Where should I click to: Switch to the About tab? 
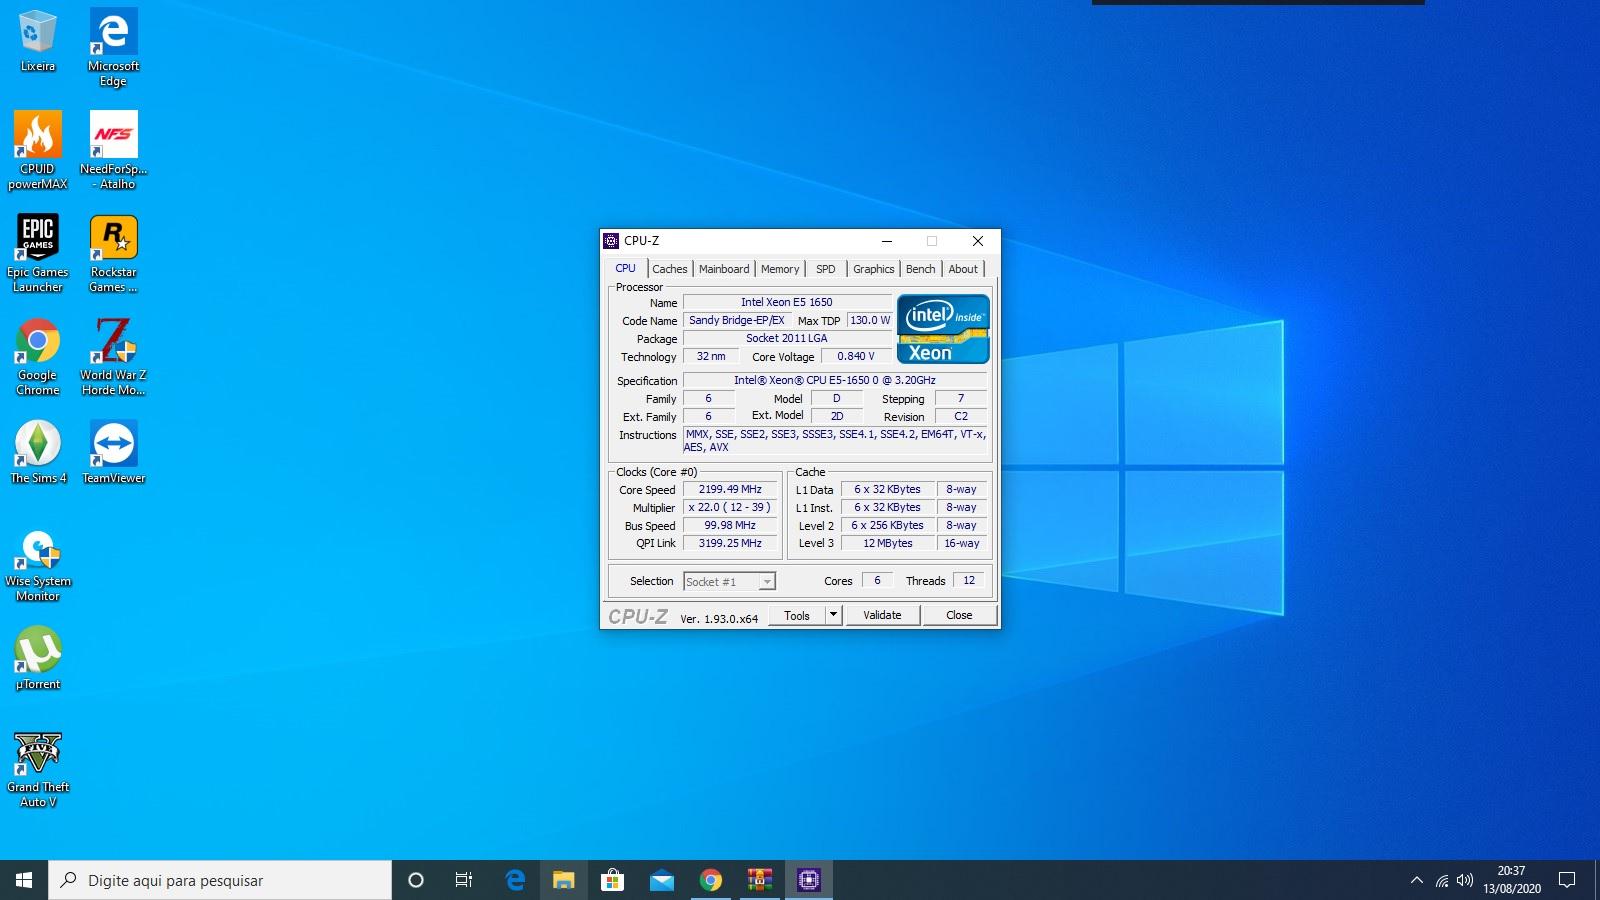pyautogui.click(x=963, y=269)
